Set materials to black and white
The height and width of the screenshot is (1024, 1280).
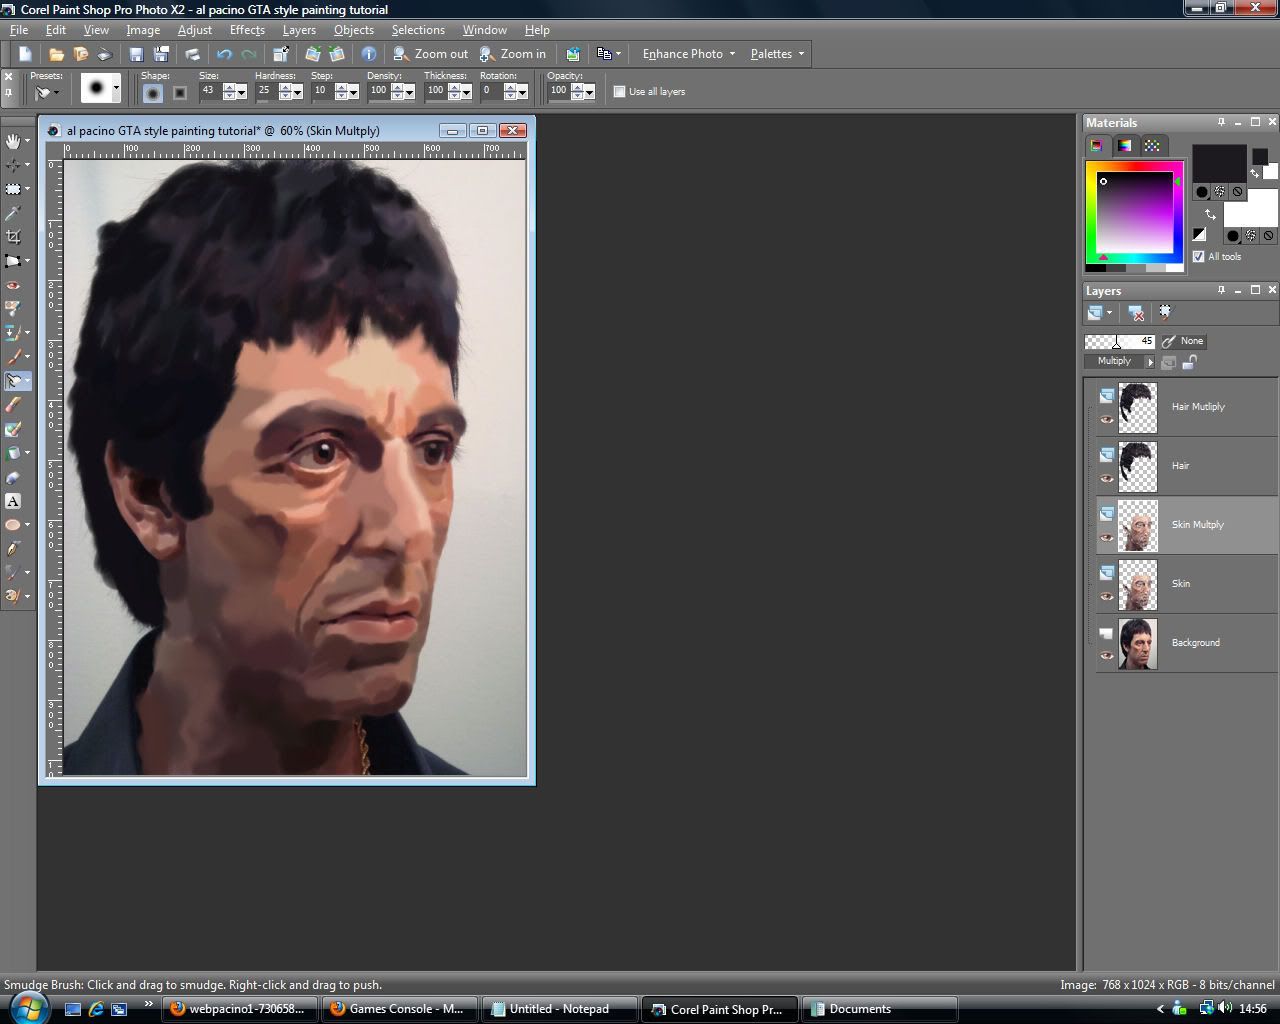pyautogui.click(x=1199, y=234)
